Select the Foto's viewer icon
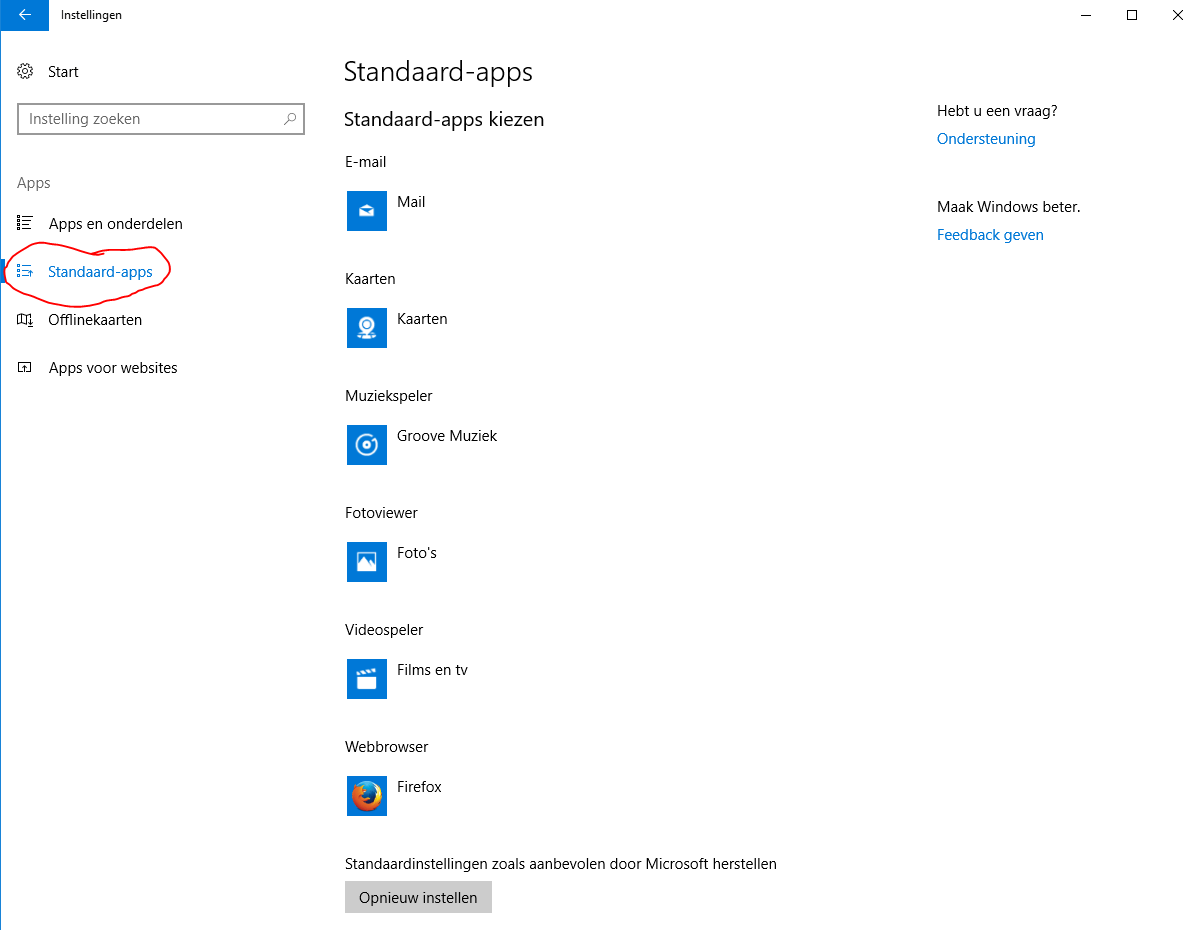Image resolution: width=1201 pixels, height=930 pixels. pyautogui.click(x=366, y=562)
